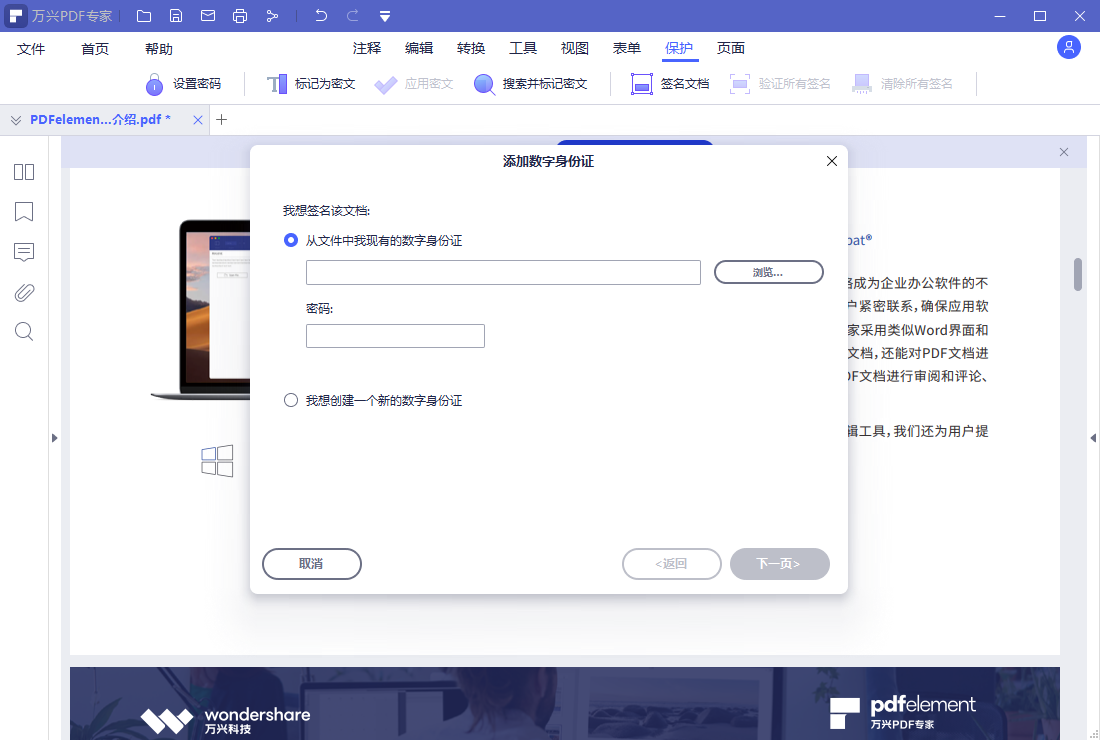Show the bookmarks panel

(x=23, y=212)
